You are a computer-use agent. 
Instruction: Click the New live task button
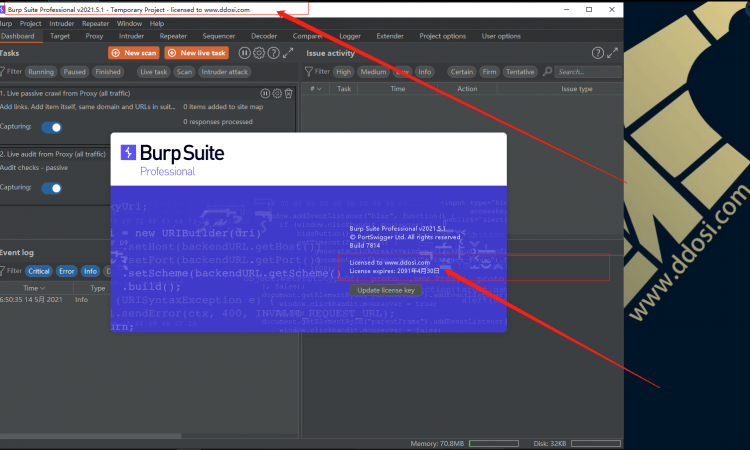coord(197,53)
